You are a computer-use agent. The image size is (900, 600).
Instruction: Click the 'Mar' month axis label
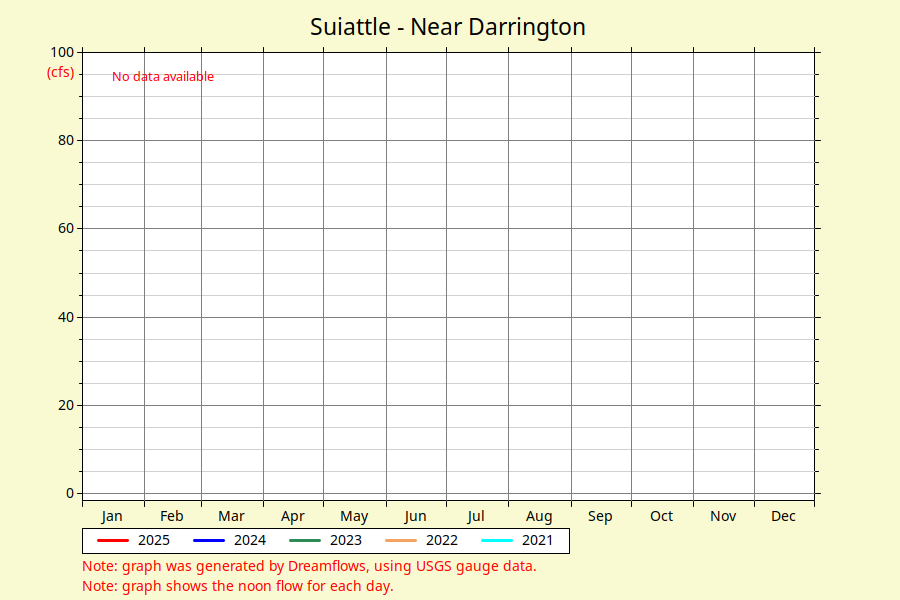pyautogui.click(x=231, y=516)
